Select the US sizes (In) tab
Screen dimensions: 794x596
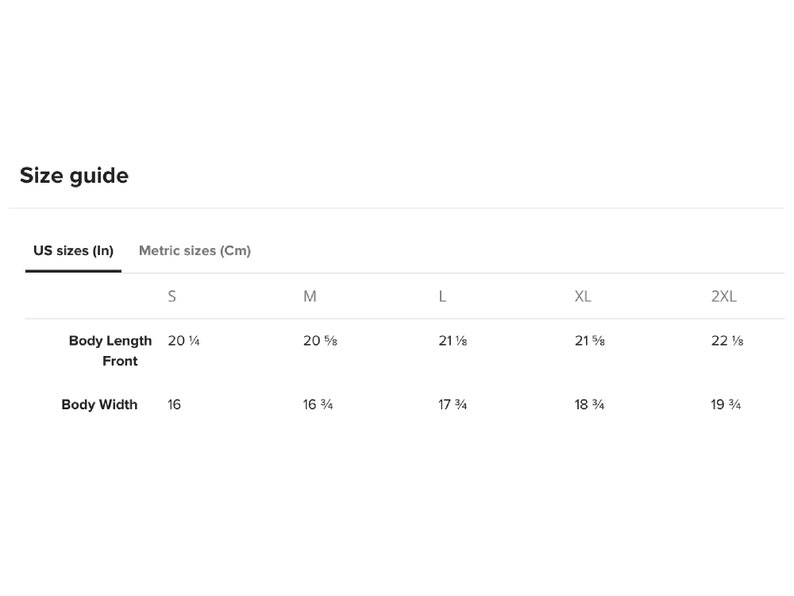point(73,251)
